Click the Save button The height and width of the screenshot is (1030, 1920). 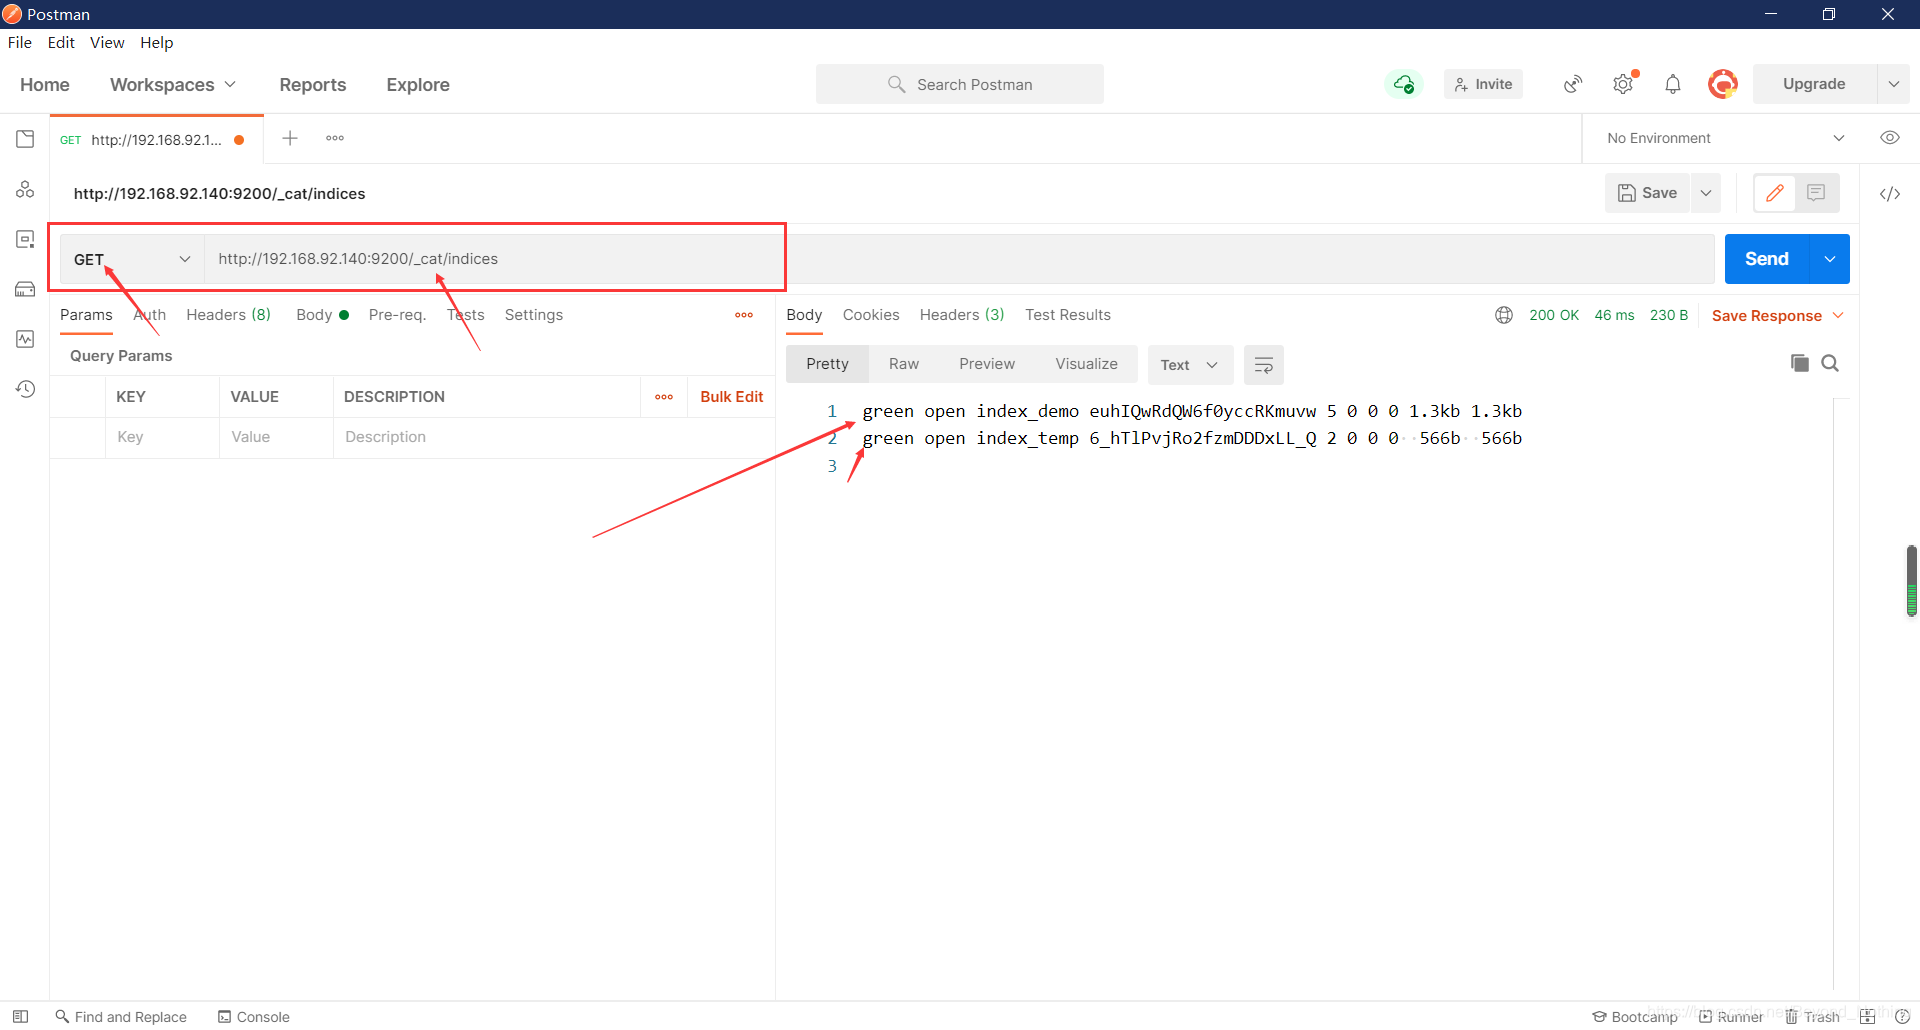click(1648, 193)
